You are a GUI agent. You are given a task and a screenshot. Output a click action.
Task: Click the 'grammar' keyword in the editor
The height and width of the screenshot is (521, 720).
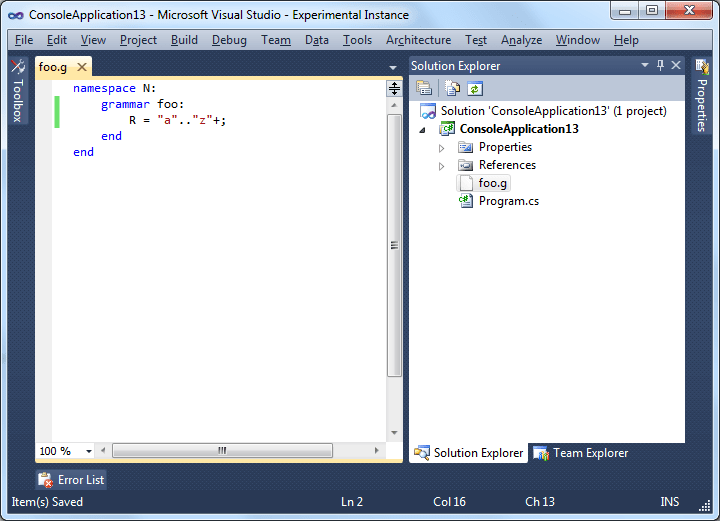[x=125, y=104]
